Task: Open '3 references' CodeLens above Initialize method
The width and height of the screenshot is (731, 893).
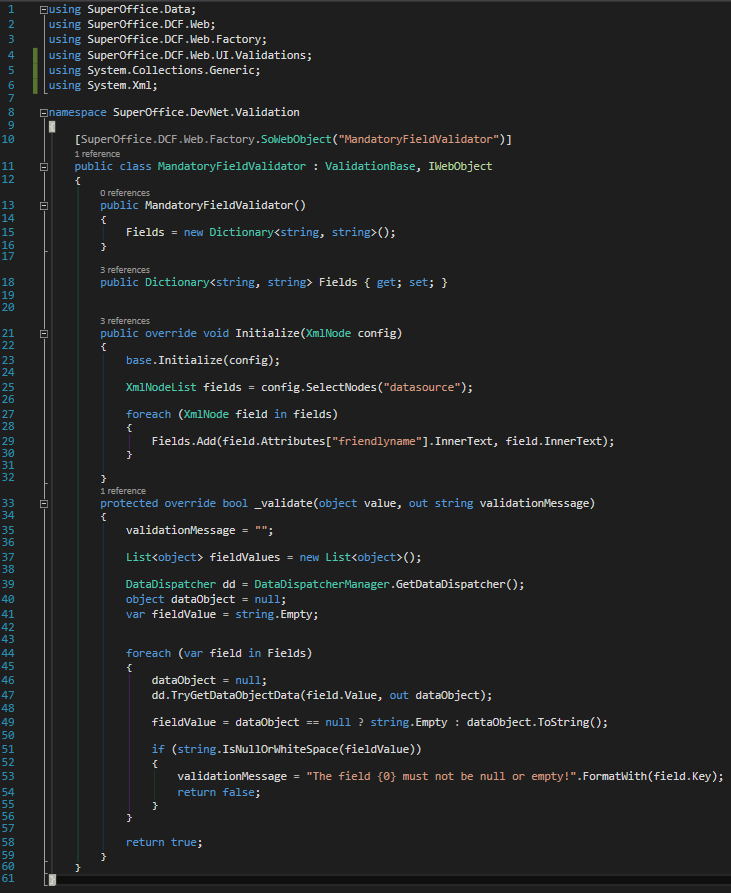Action: click(x=125, y=321)
